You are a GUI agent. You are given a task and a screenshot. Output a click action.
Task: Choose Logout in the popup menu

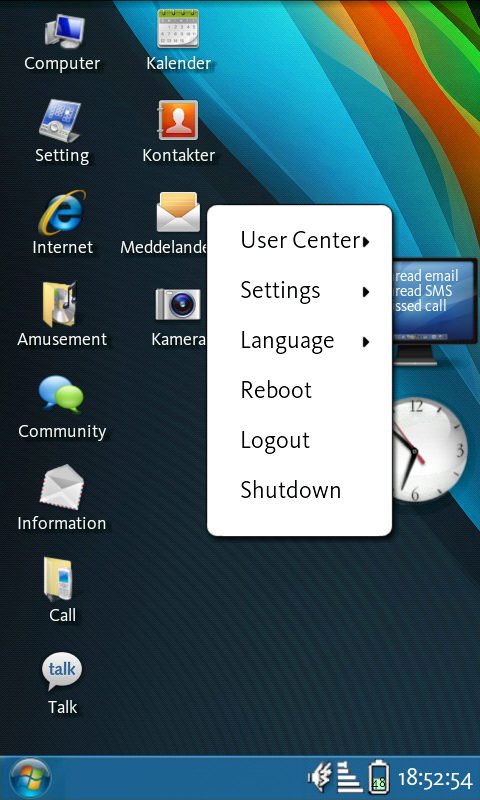pos(299,441)
